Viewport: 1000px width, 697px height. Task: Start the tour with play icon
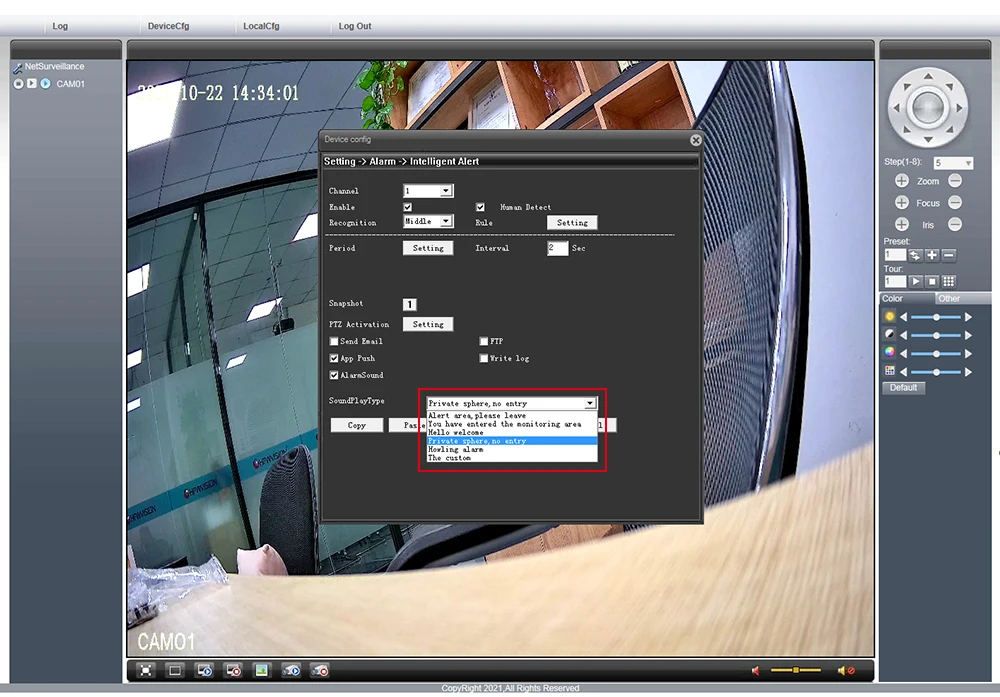[x=915, y=281]
